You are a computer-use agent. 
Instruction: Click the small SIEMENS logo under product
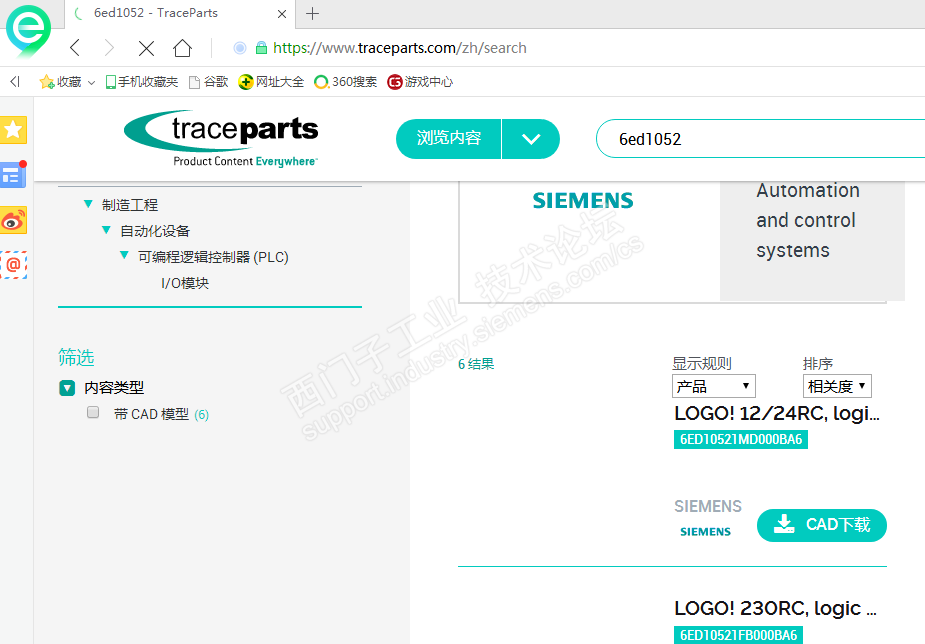click(x=706, y=532)
